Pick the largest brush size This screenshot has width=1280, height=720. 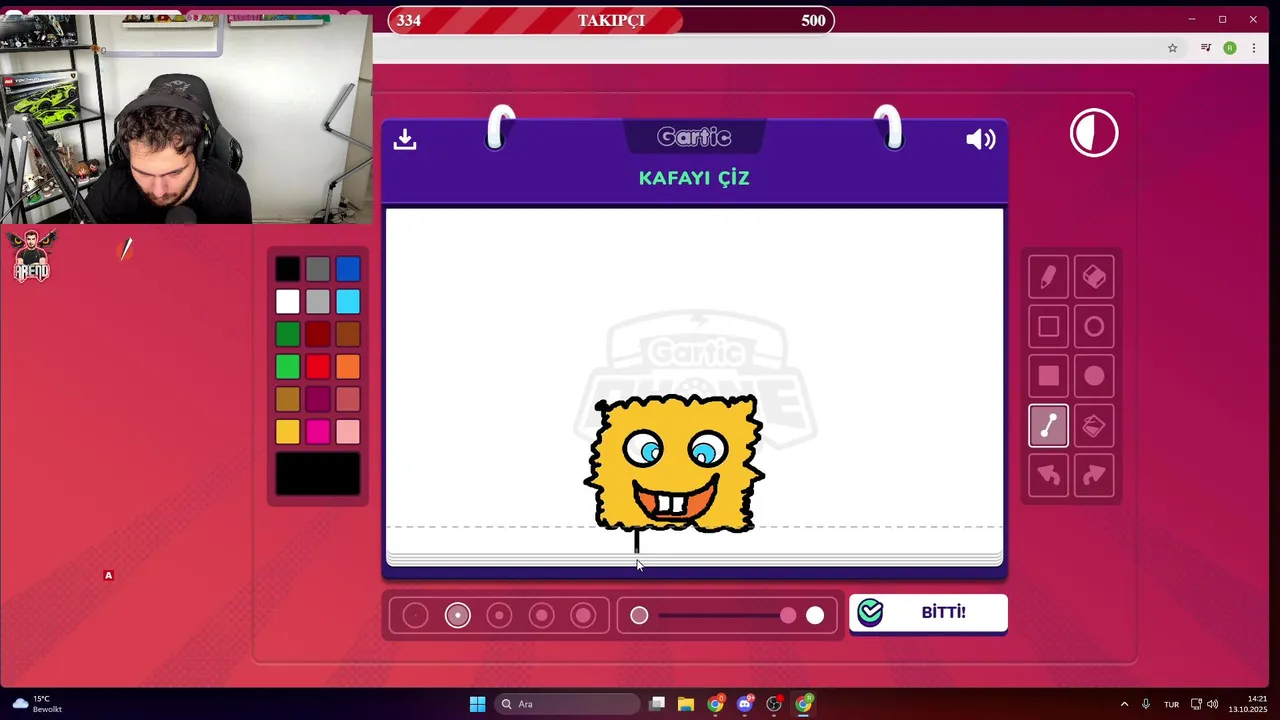(583, 616)
